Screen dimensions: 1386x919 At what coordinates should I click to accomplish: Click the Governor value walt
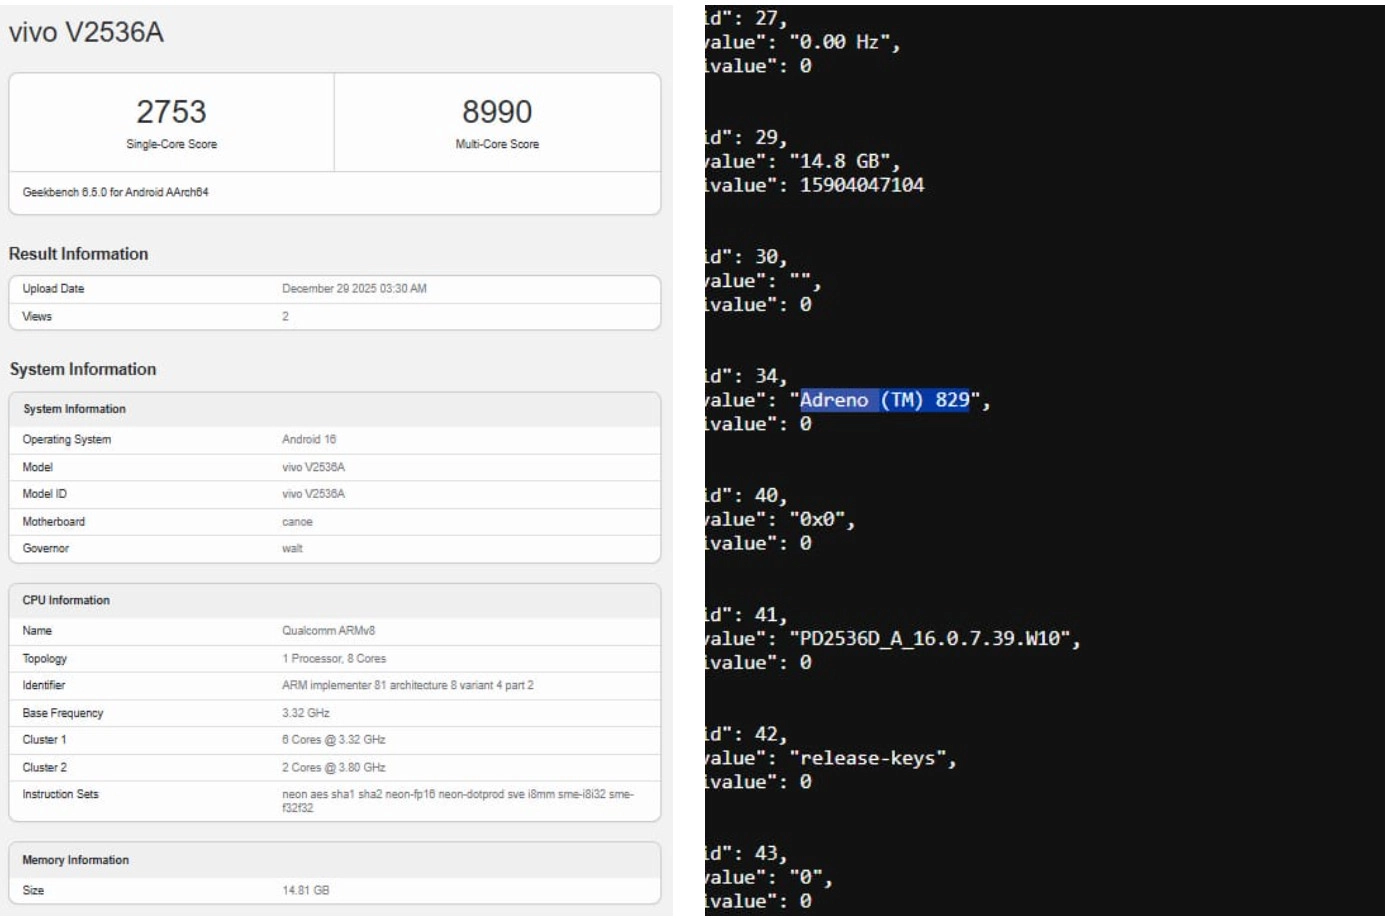click(292, 549)
